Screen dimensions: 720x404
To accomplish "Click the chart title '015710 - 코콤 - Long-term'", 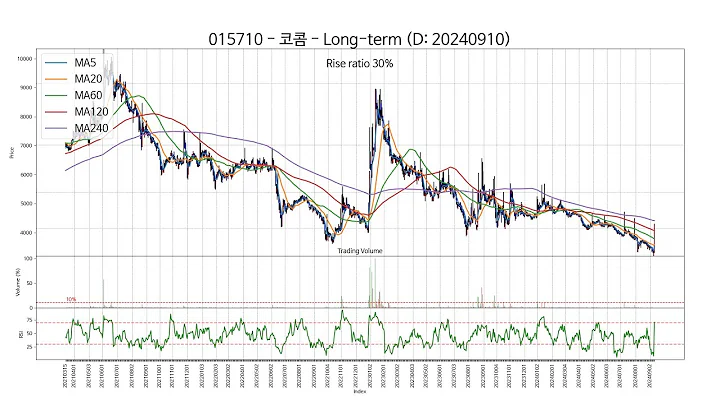I will [306, 39].
